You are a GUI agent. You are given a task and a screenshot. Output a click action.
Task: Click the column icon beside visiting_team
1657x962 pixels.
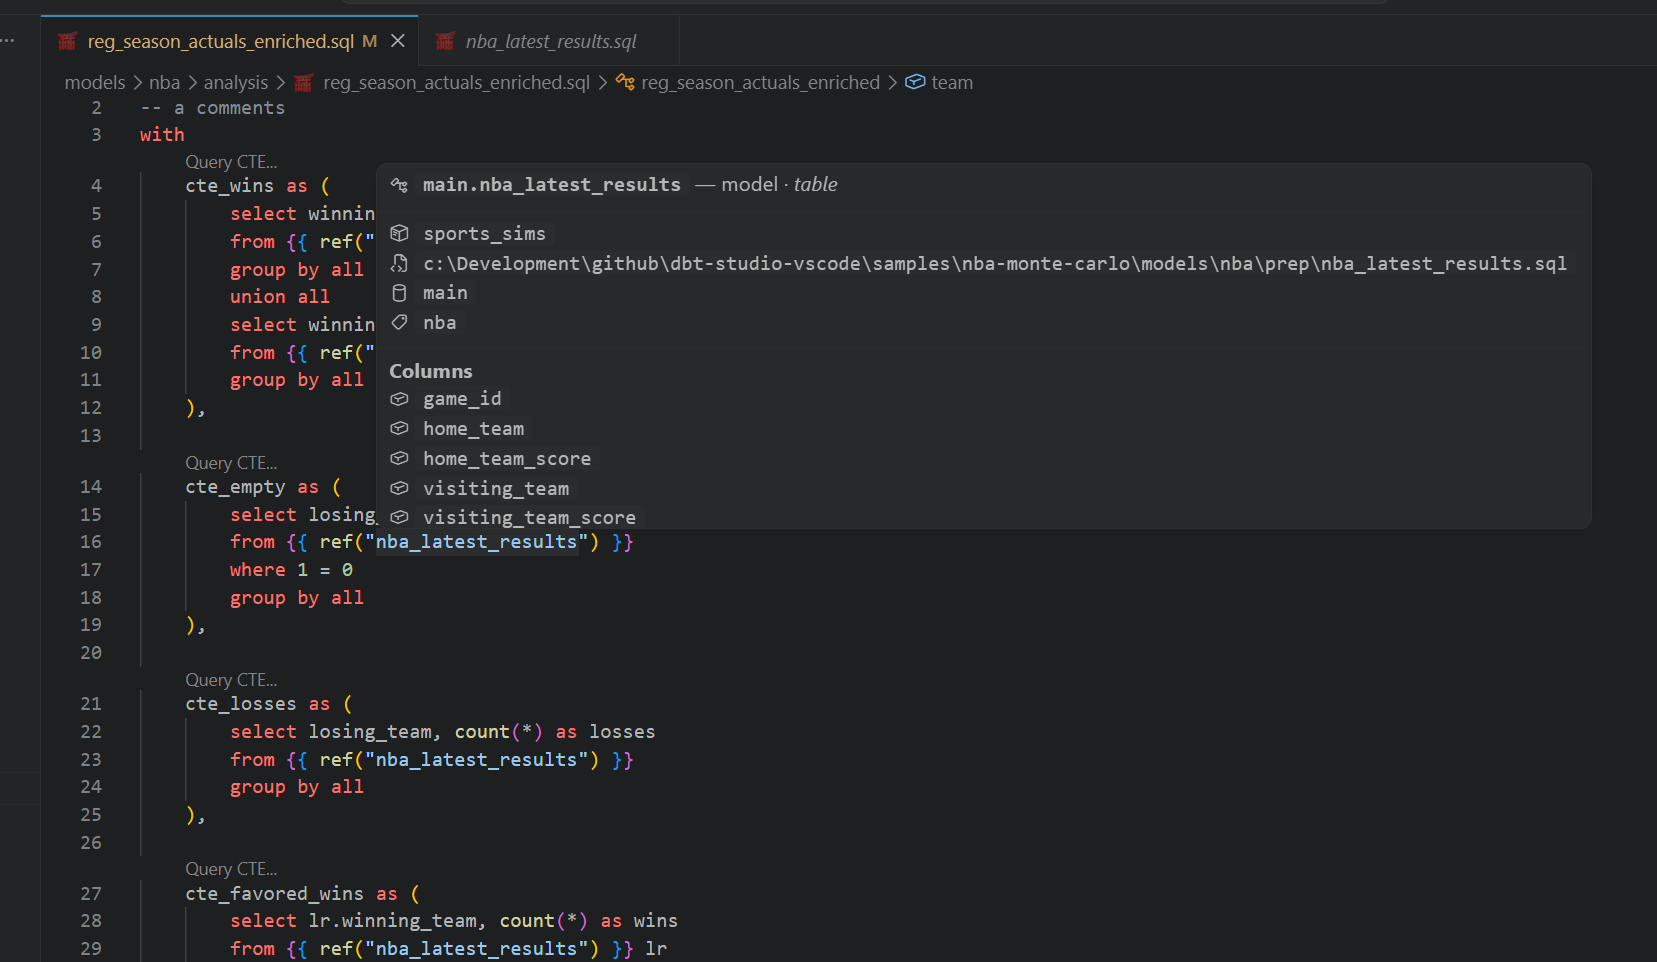[x=399, y=488]
